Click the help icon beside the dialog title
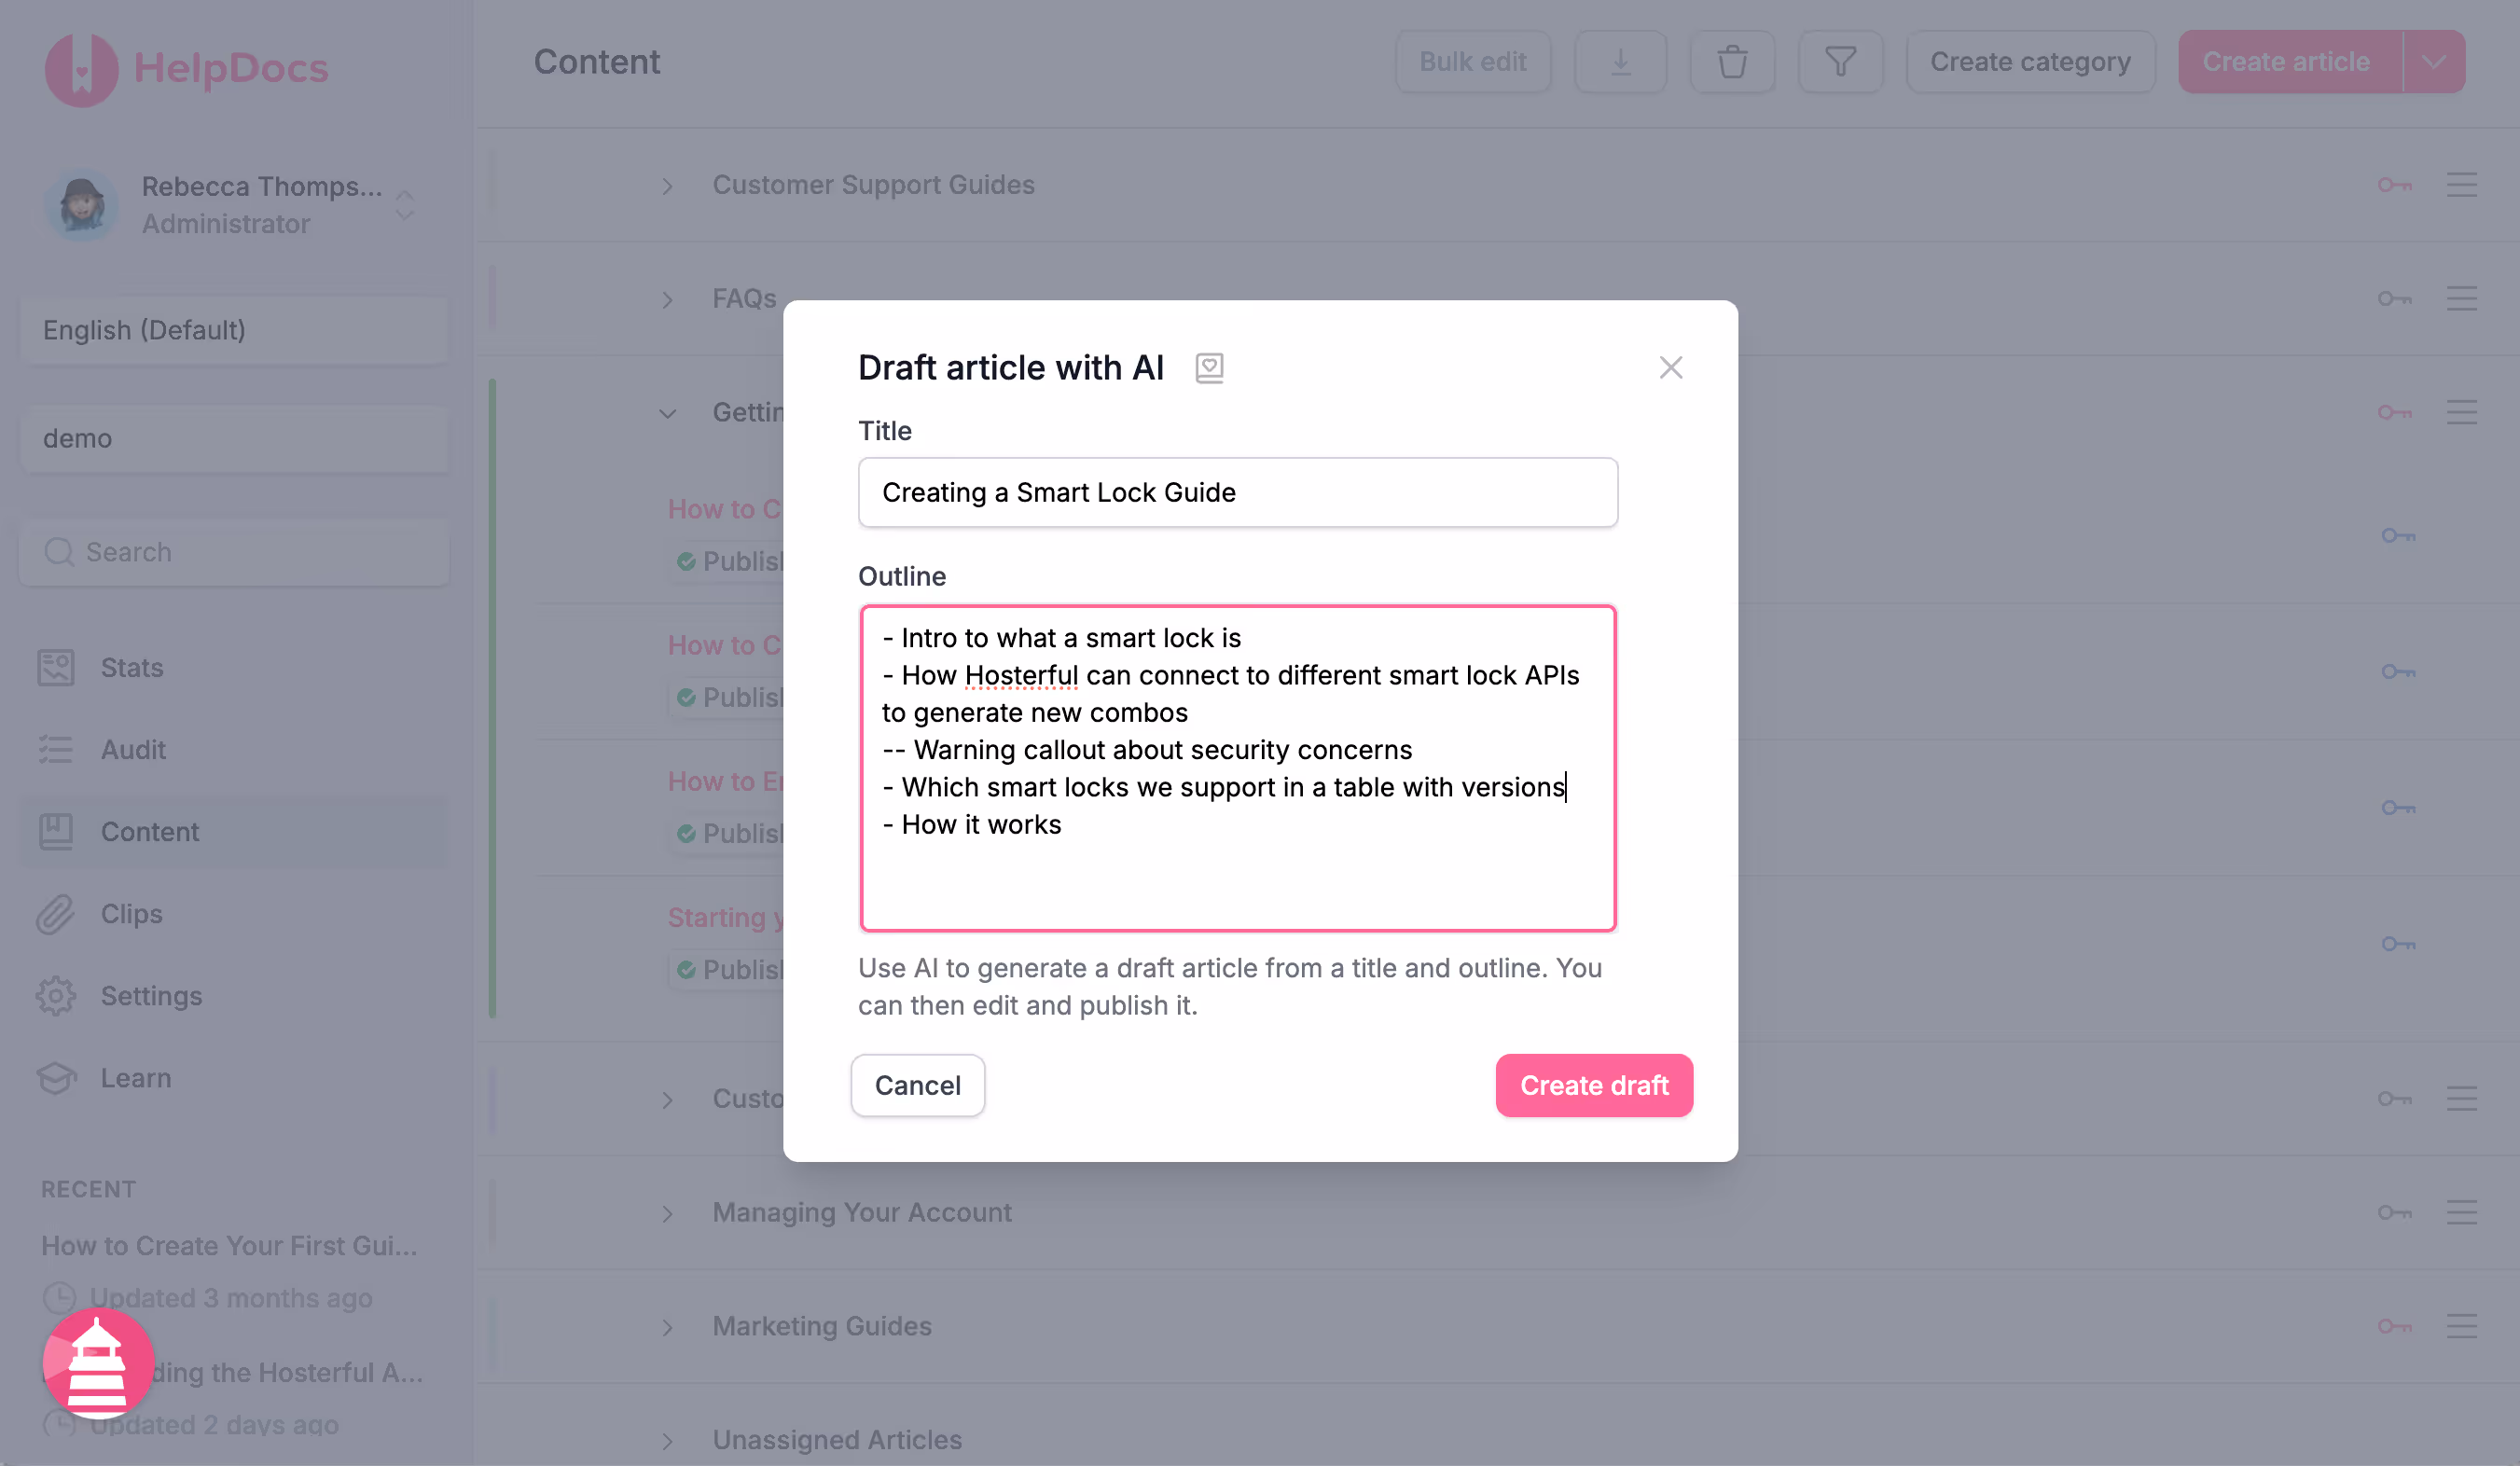 tap(1209, 368)
